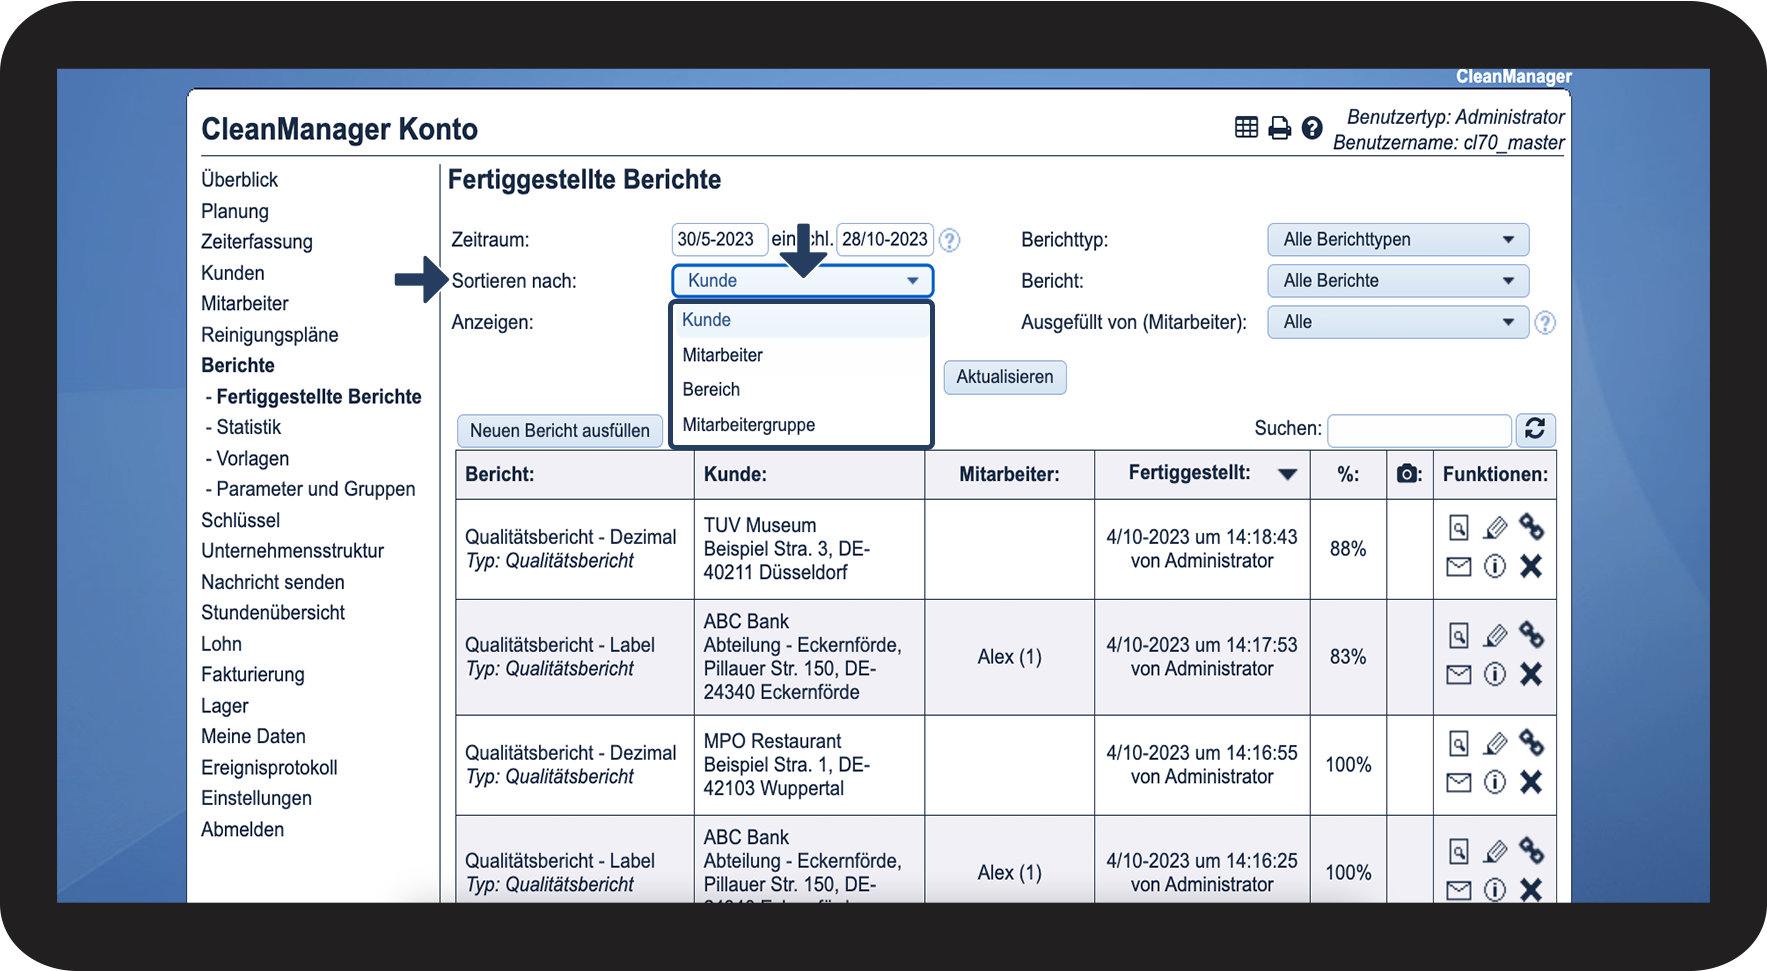1767x971 pixels.
Task: Click help icon beside Ausgefüllt von dropdown
Action: (x=1545, y=323)
